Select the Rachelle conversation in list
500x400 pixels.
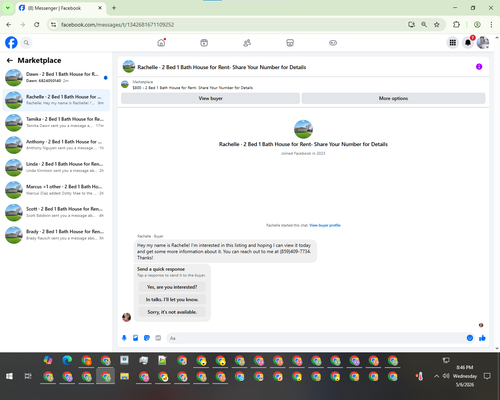pos(56,100)
